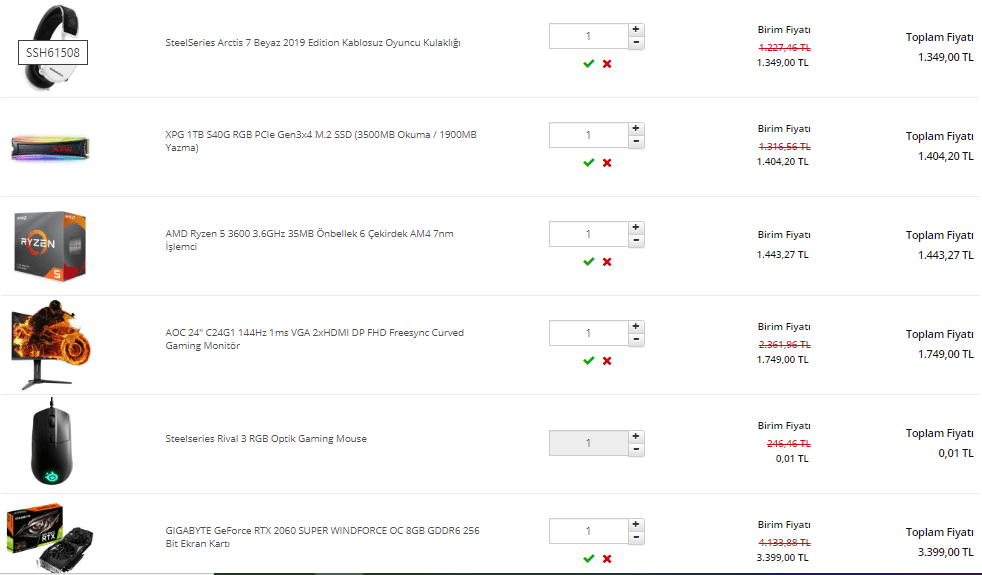Remove XPG 1TB S40G SSD with red X
Viewport: 982px width, 575px height.
[x=607, y=163]
